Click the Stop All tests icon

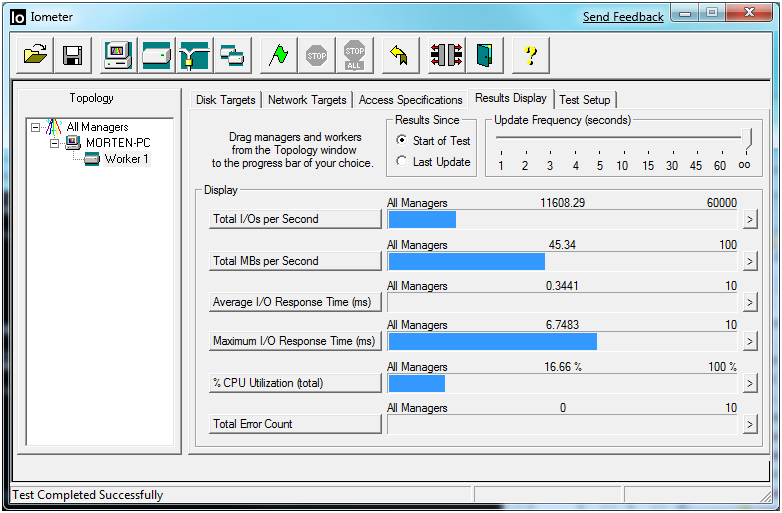(x=355, y=55)
